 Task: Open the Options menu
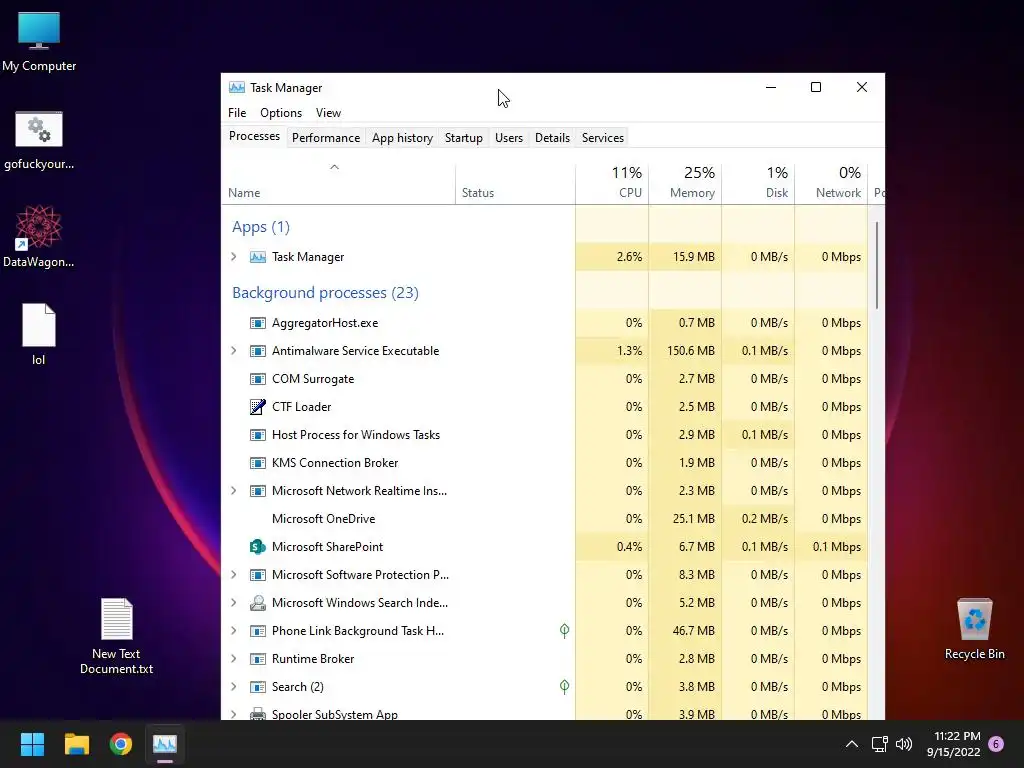[x=281, y=113]
